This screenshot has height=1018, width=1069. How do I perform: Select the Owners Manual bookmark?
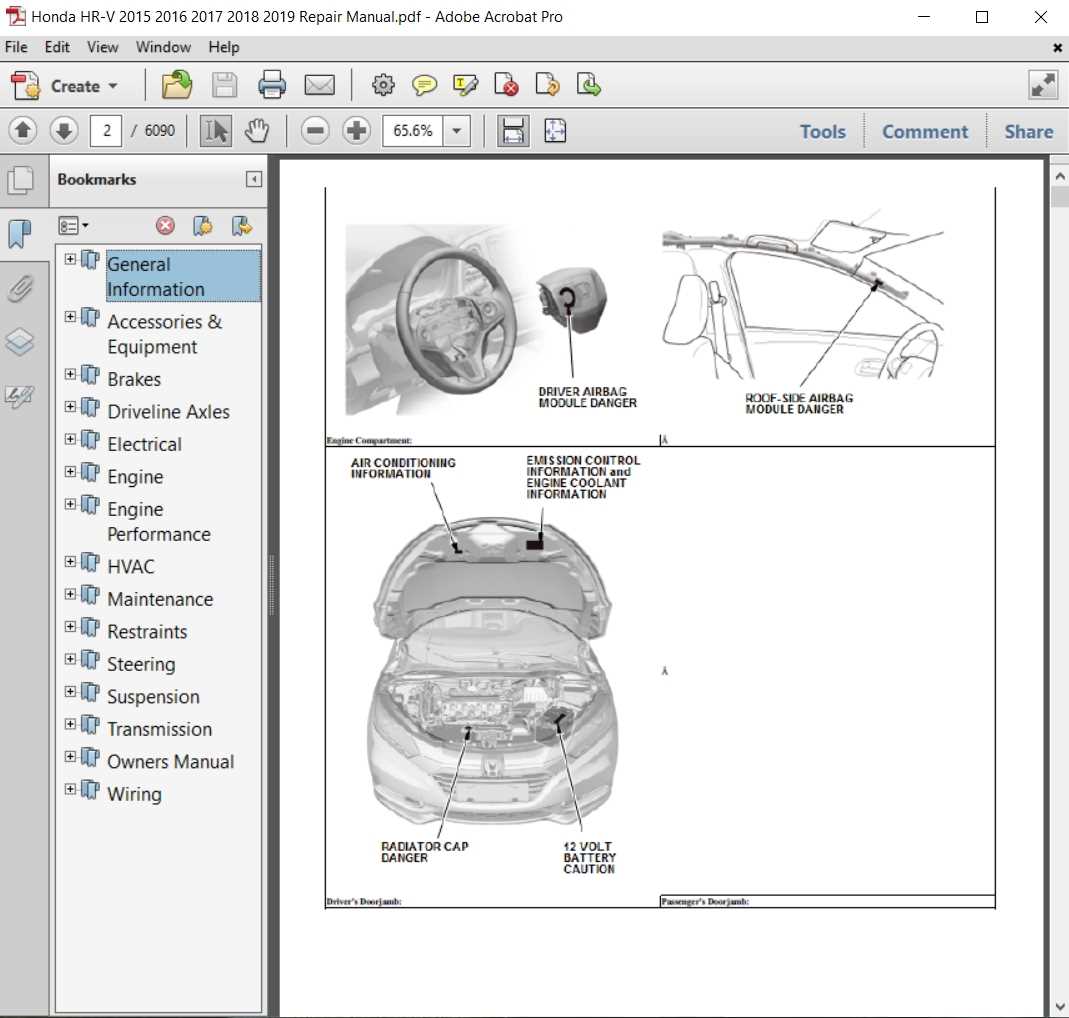point(170,762)
